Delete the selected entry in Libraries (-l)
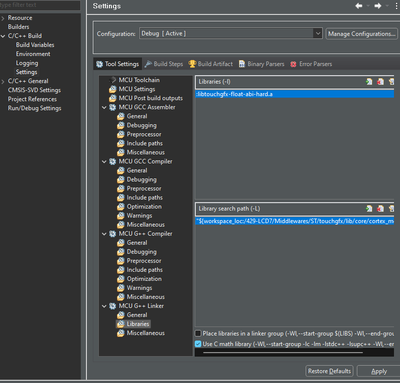 tap(380, 82)
